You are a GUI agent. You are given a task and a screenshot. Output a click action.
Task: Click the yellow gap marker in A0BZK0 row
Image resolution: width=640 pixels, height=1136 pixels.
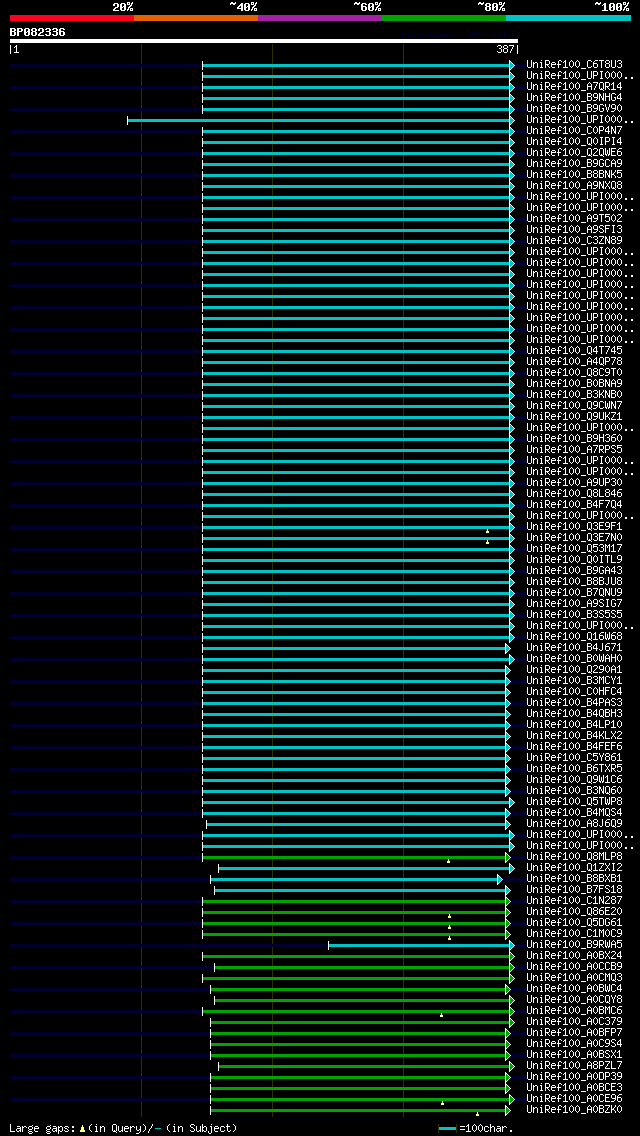point(477,1114)
